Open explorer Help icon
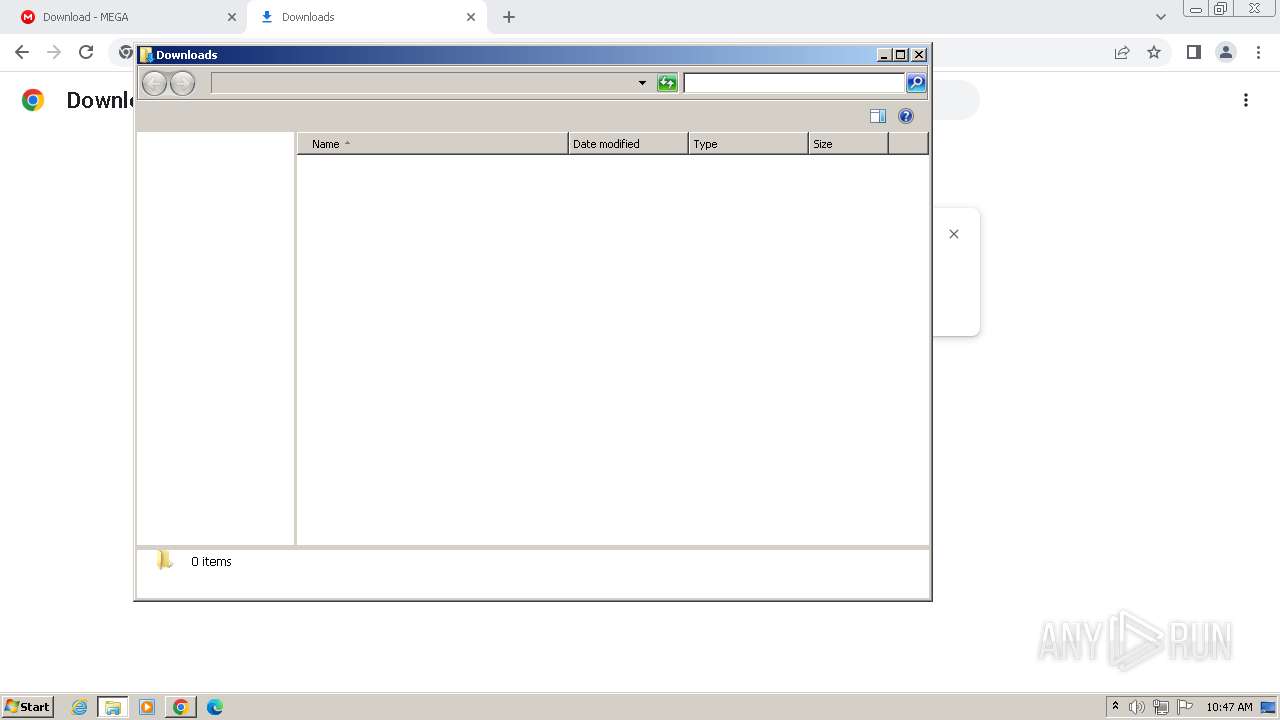Screen dimensions: 1280x720 [x=906, y=116]
